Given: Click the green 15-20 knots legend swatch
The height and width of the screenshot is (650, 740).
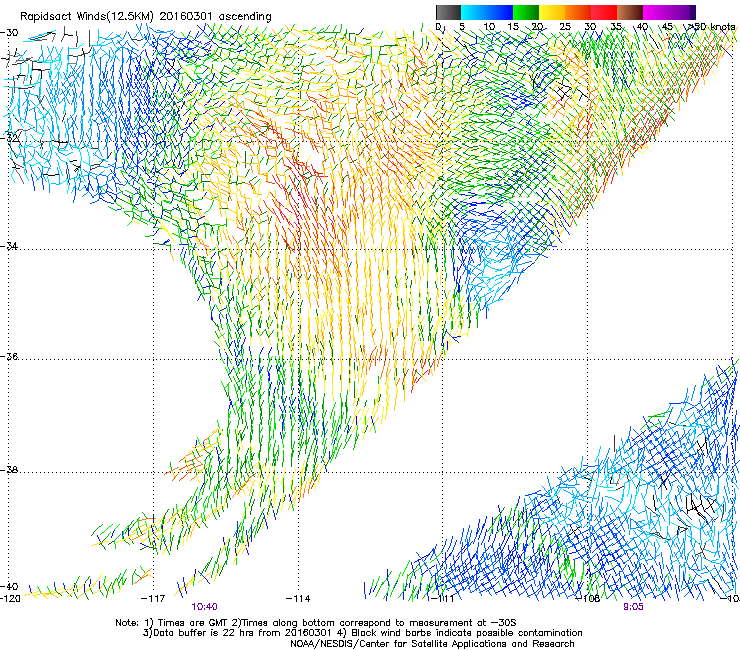Looking at the screenshot, I should (x=526, y=12).
